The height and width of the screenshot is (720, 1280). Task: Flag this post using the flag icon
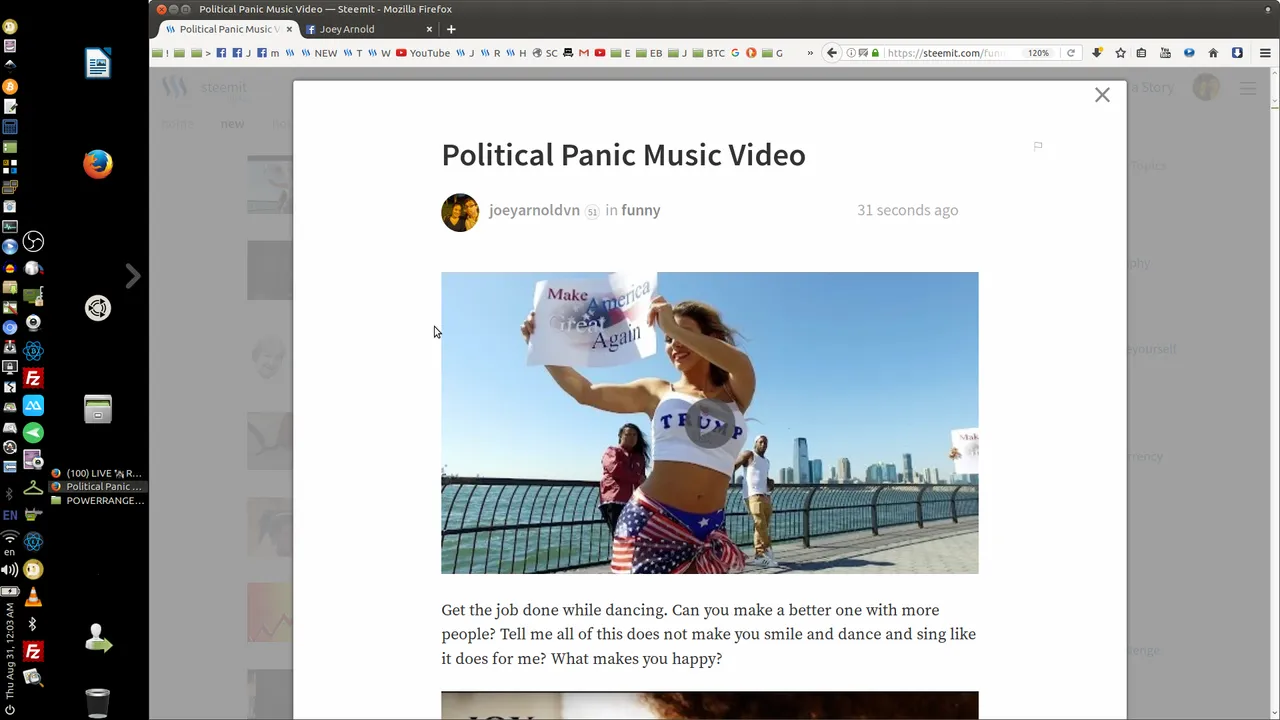[x=1038, y=146]
